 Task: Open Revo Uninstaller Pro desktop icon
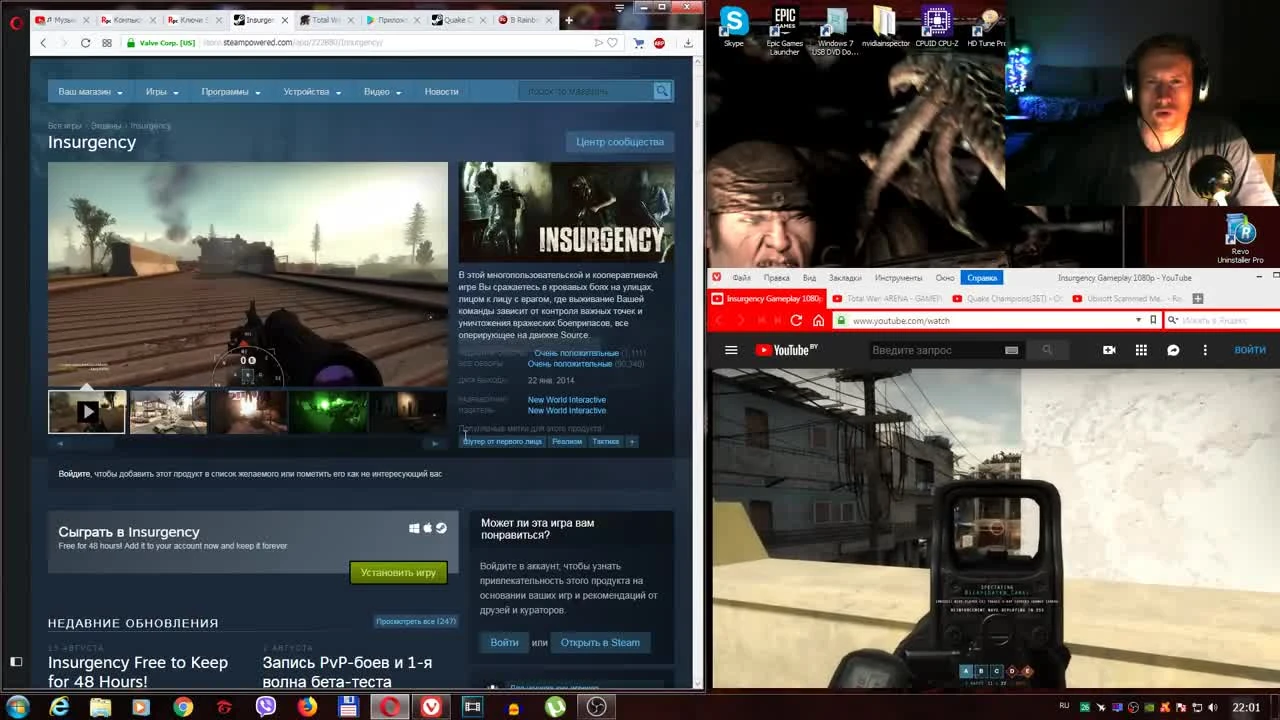tap(1240, 239)
